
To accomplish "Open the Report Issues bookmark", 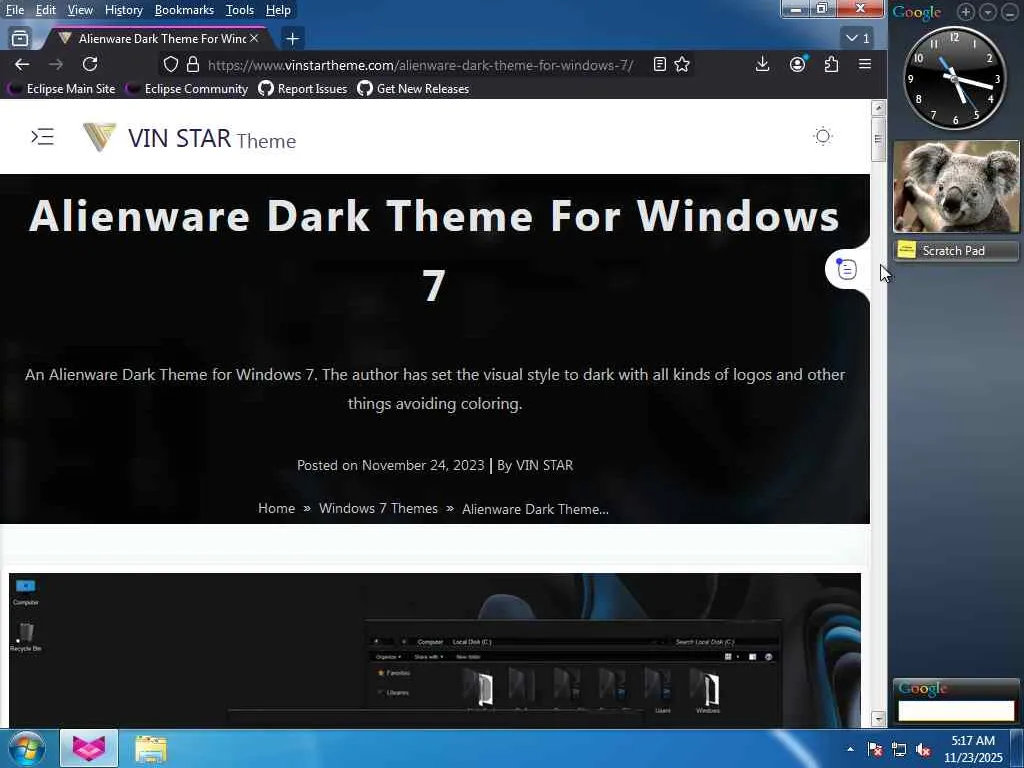I will (303, 89).
